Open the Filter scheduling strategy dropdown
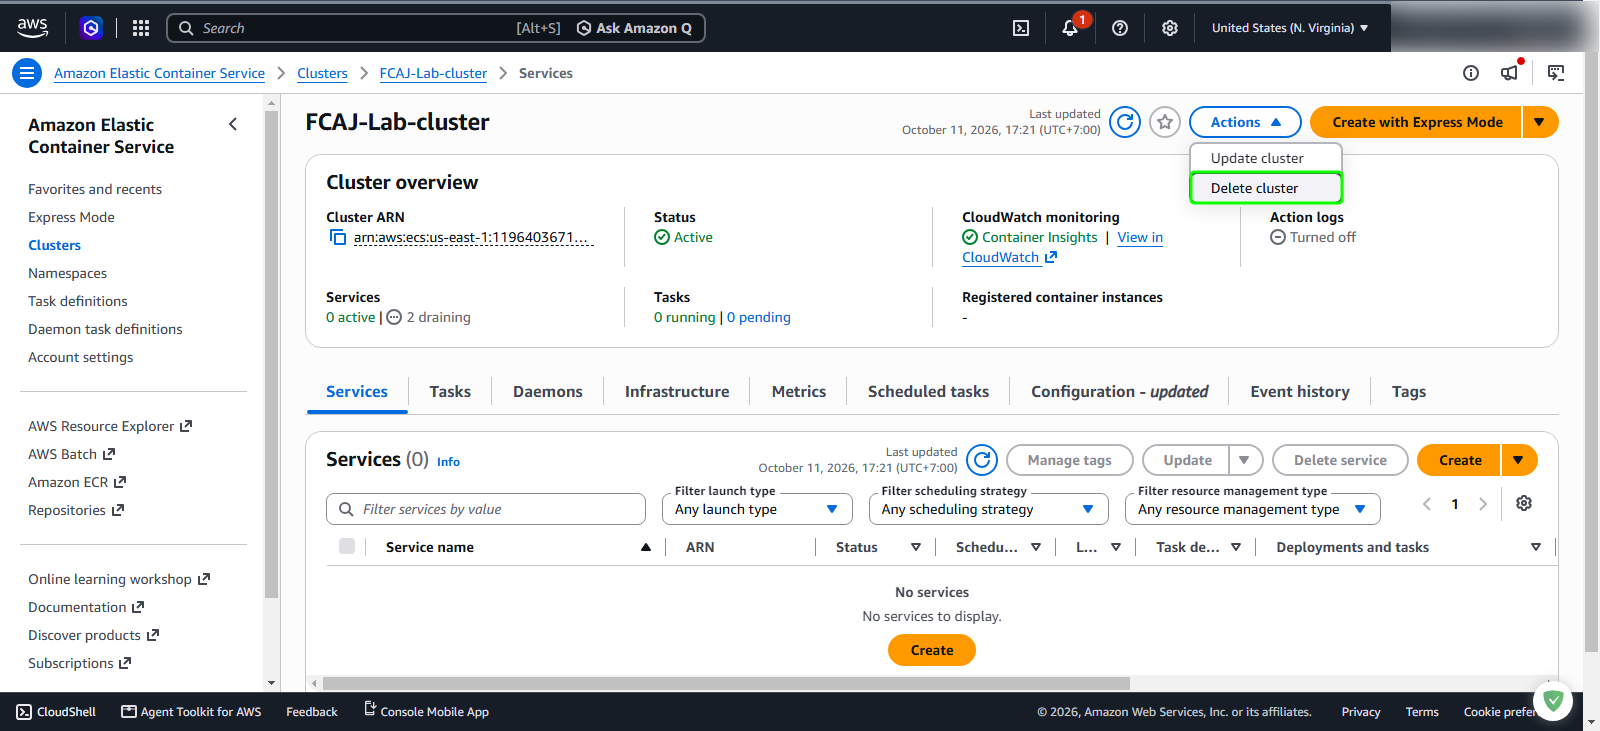 (988, 509)
